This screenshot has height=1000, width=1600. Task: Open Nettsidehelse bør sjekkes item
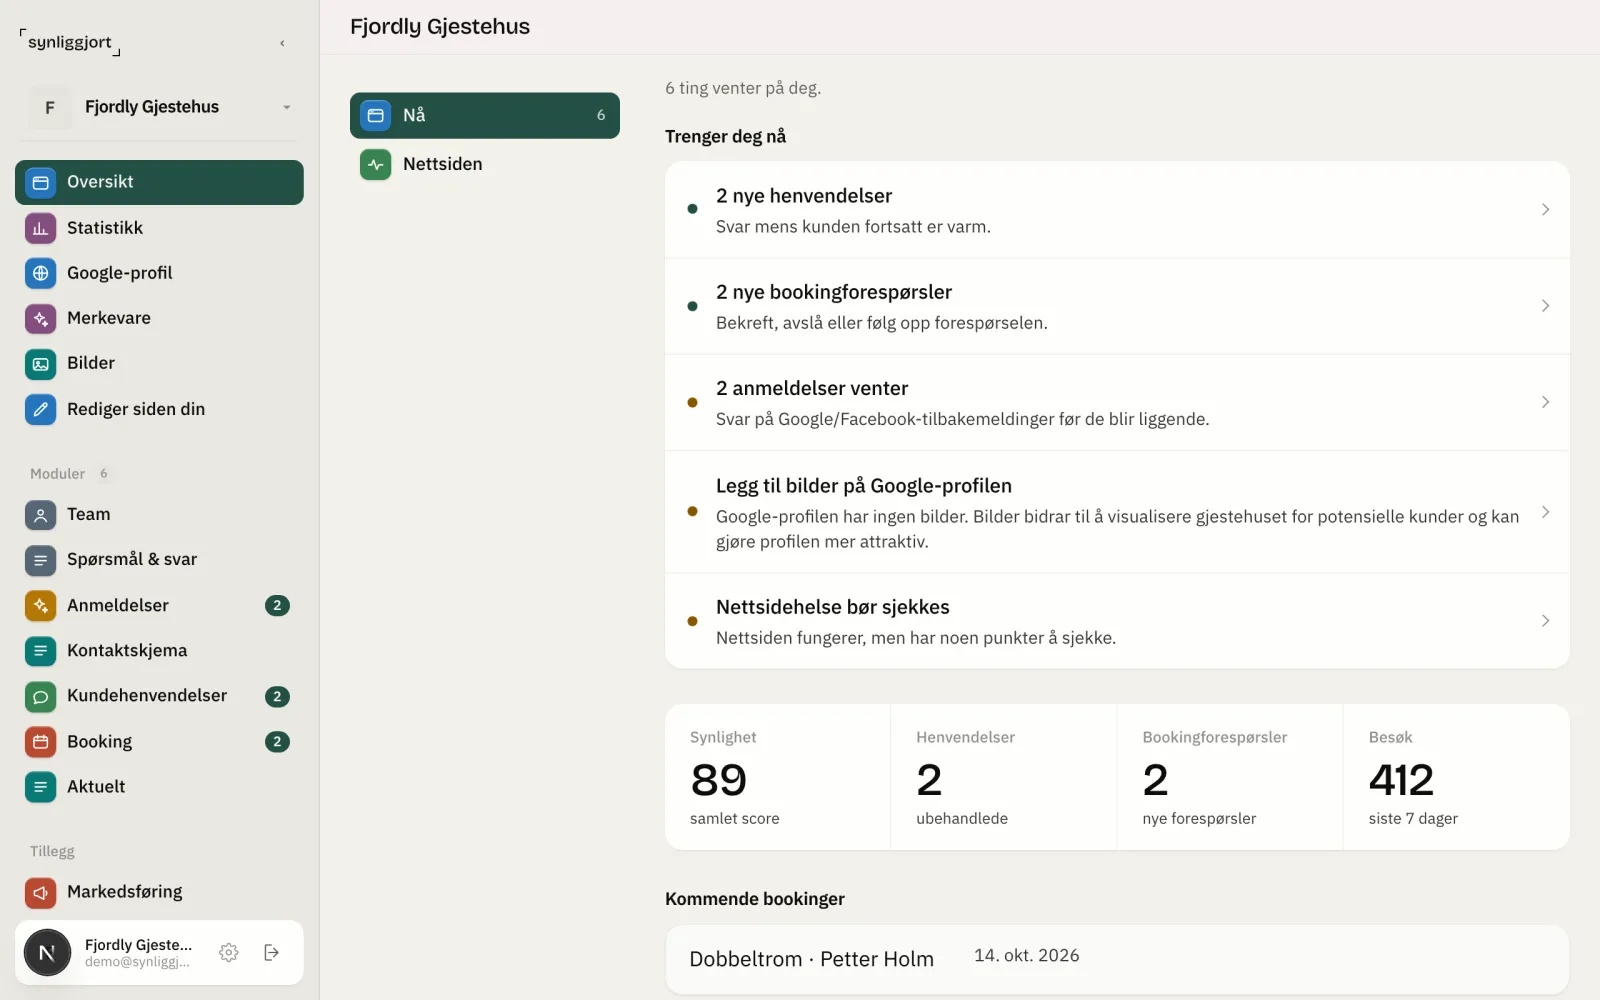click(1117, 621)
